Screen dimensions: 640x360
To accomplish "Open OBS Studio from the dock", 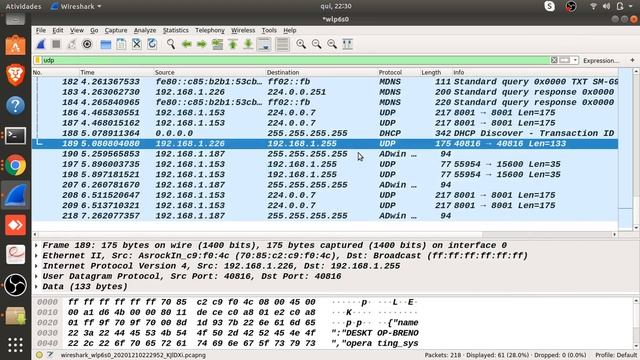I will (x=16, y=284).
